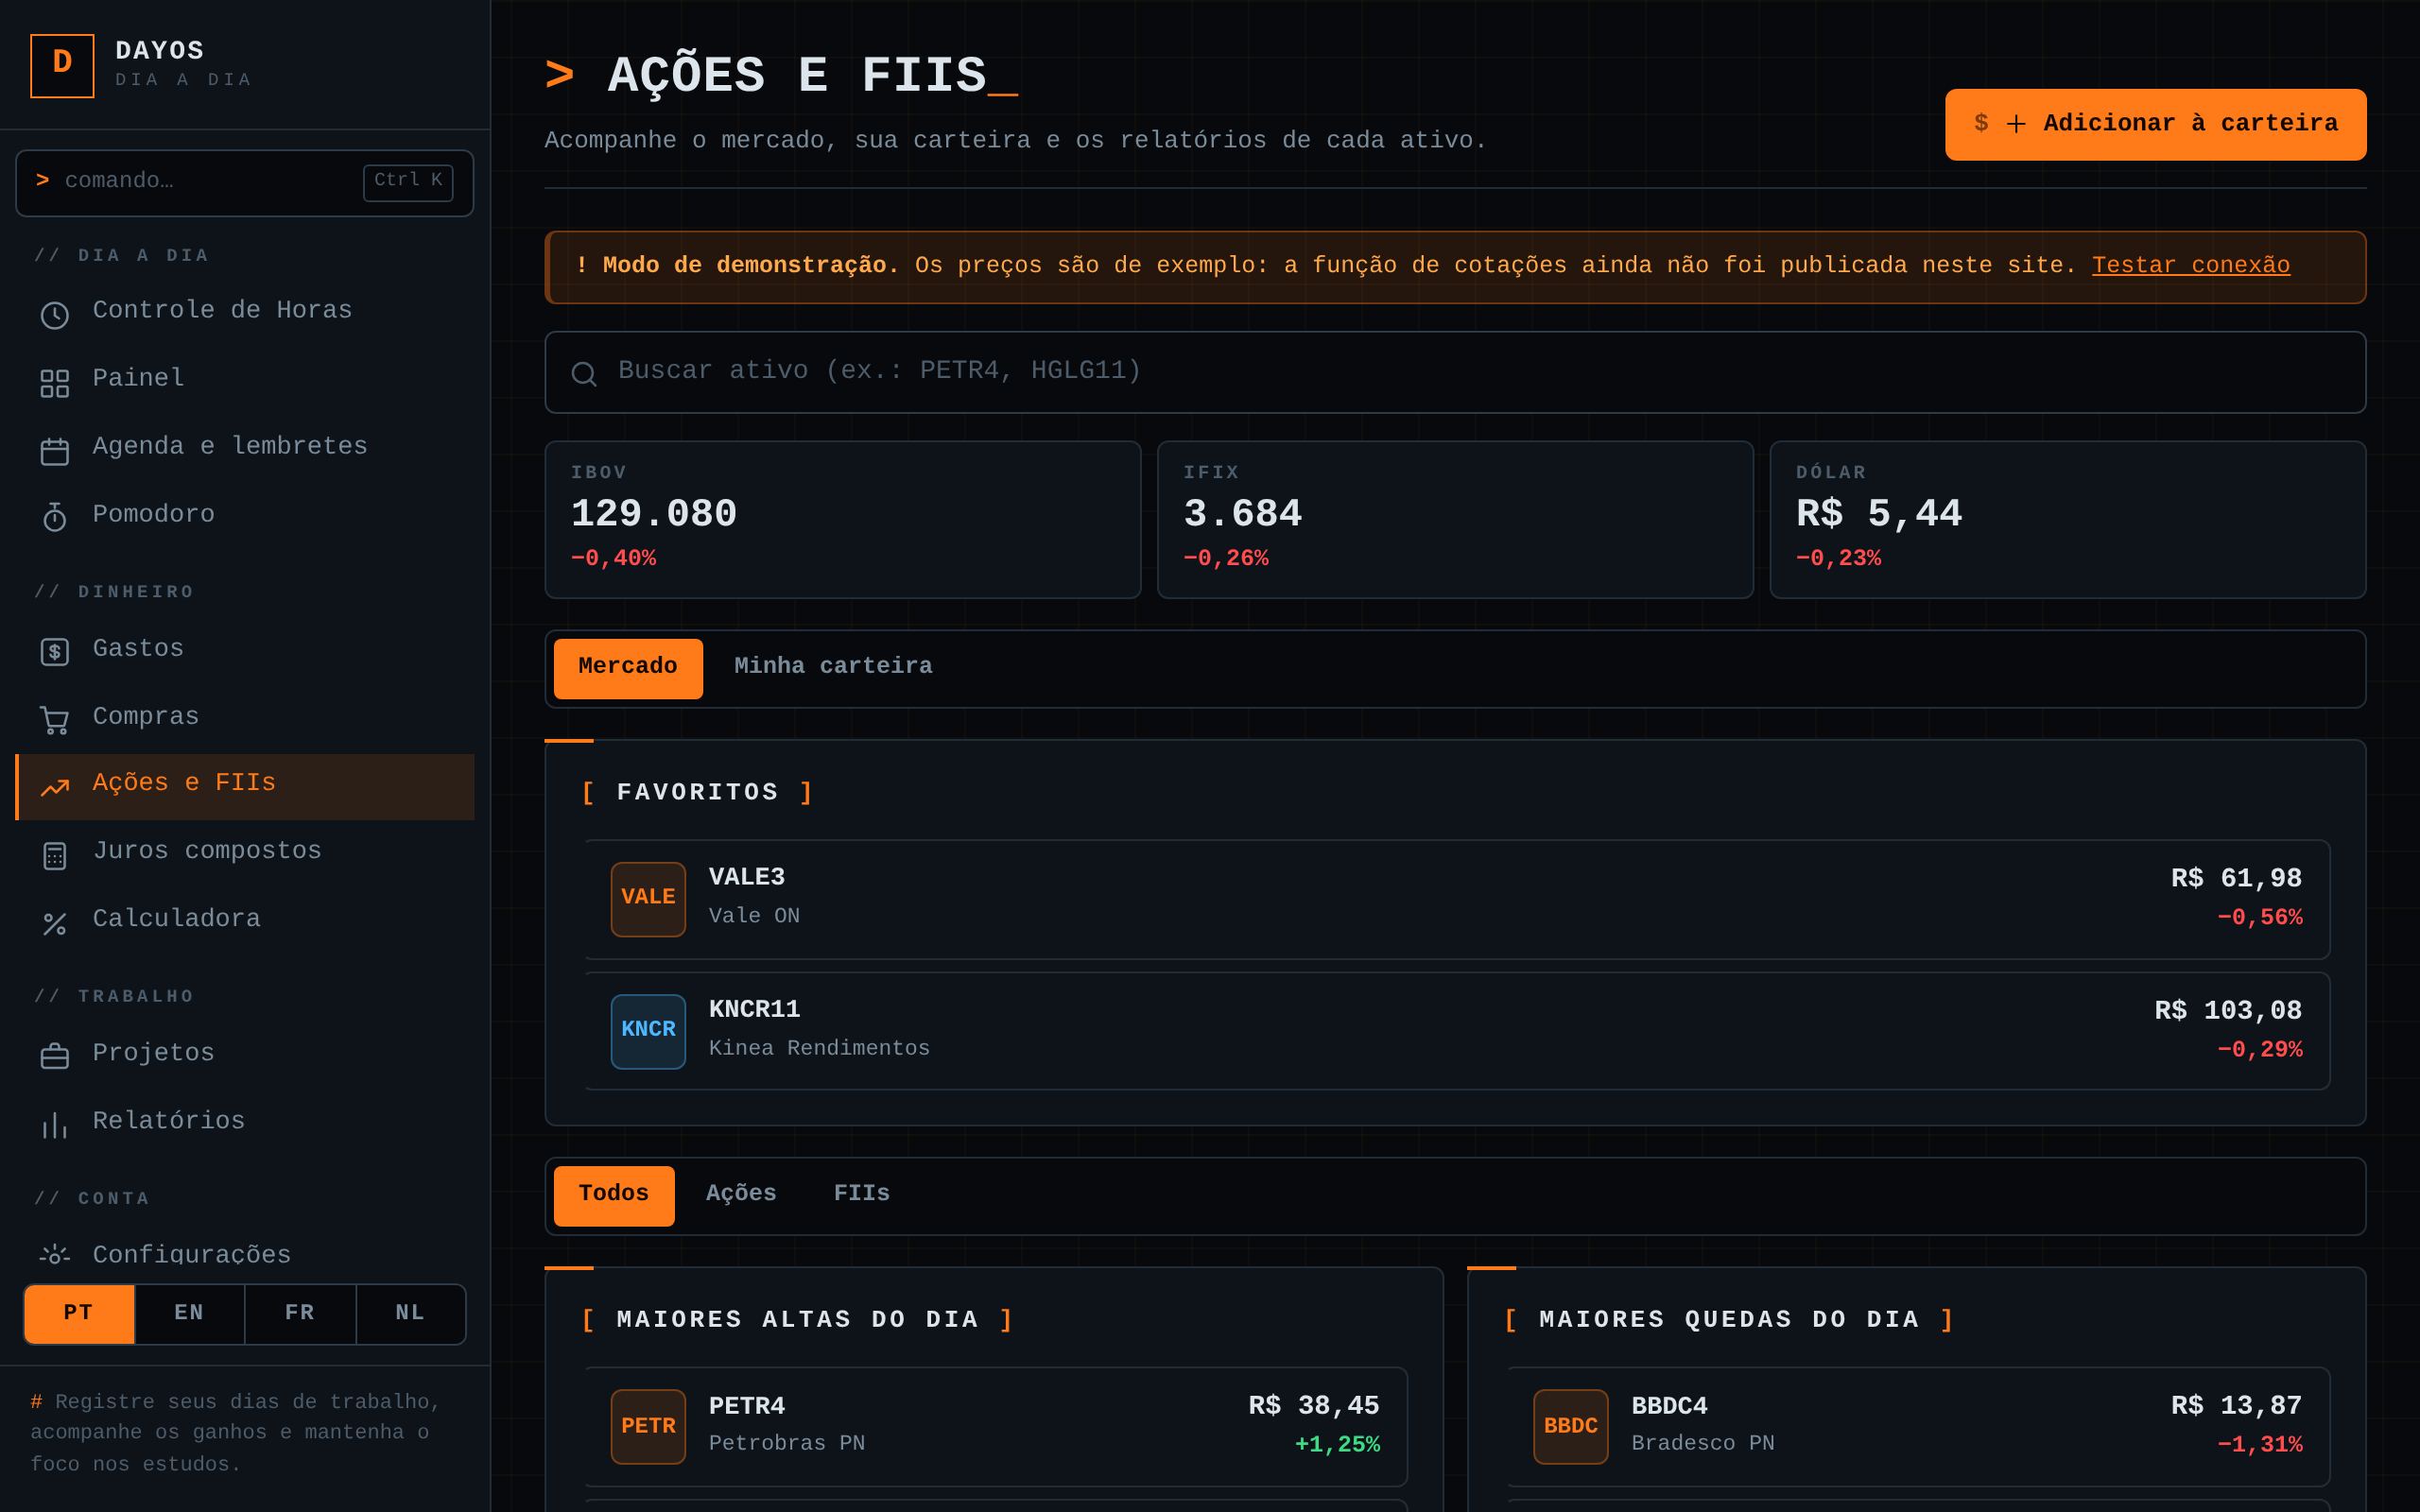2420x1512 pixels.
Task: Open Pomodoro from sidebar
Action: (x=245, y=517)
